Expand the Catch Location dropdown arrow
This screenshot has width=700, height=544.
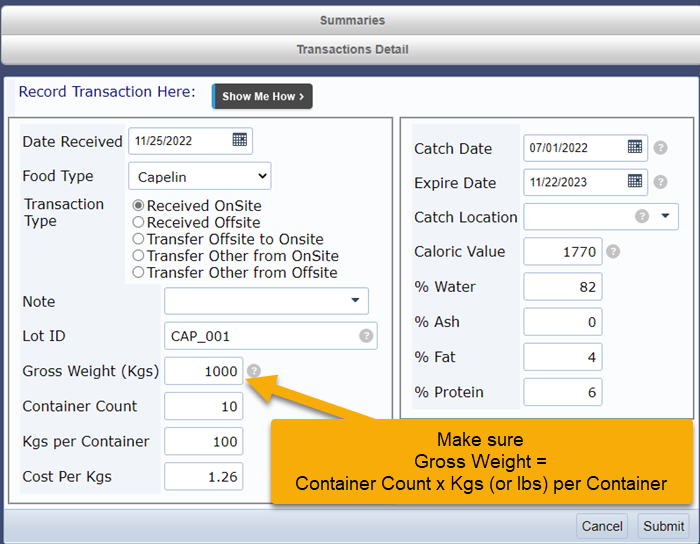coord(665,216)
